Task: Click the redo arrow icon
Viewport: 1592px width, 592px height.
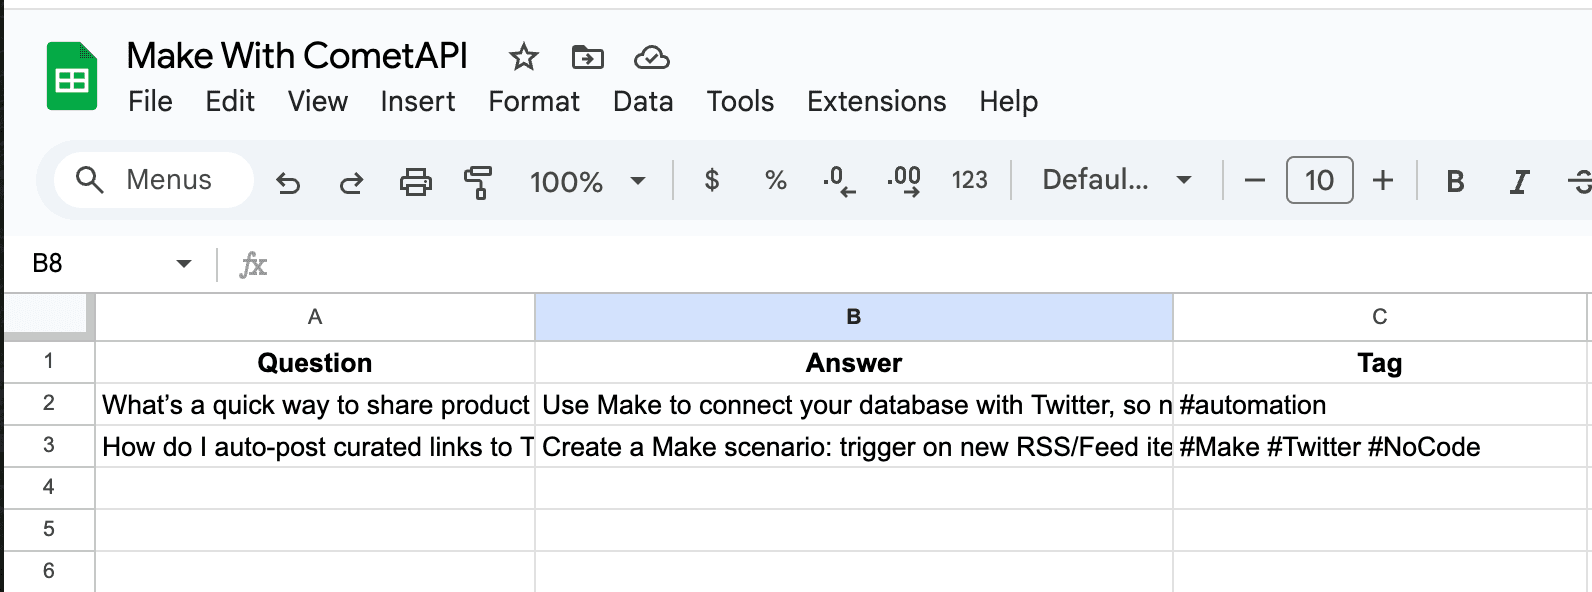Action: pos(351,181)
